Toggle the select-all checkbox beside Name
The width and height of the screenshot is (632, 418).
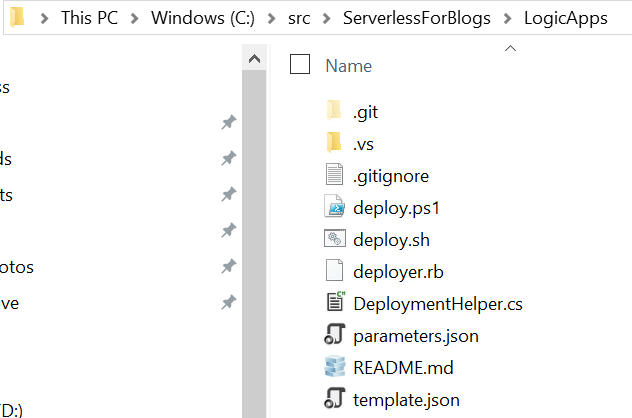pyautogui.click(x=300, y=65)
